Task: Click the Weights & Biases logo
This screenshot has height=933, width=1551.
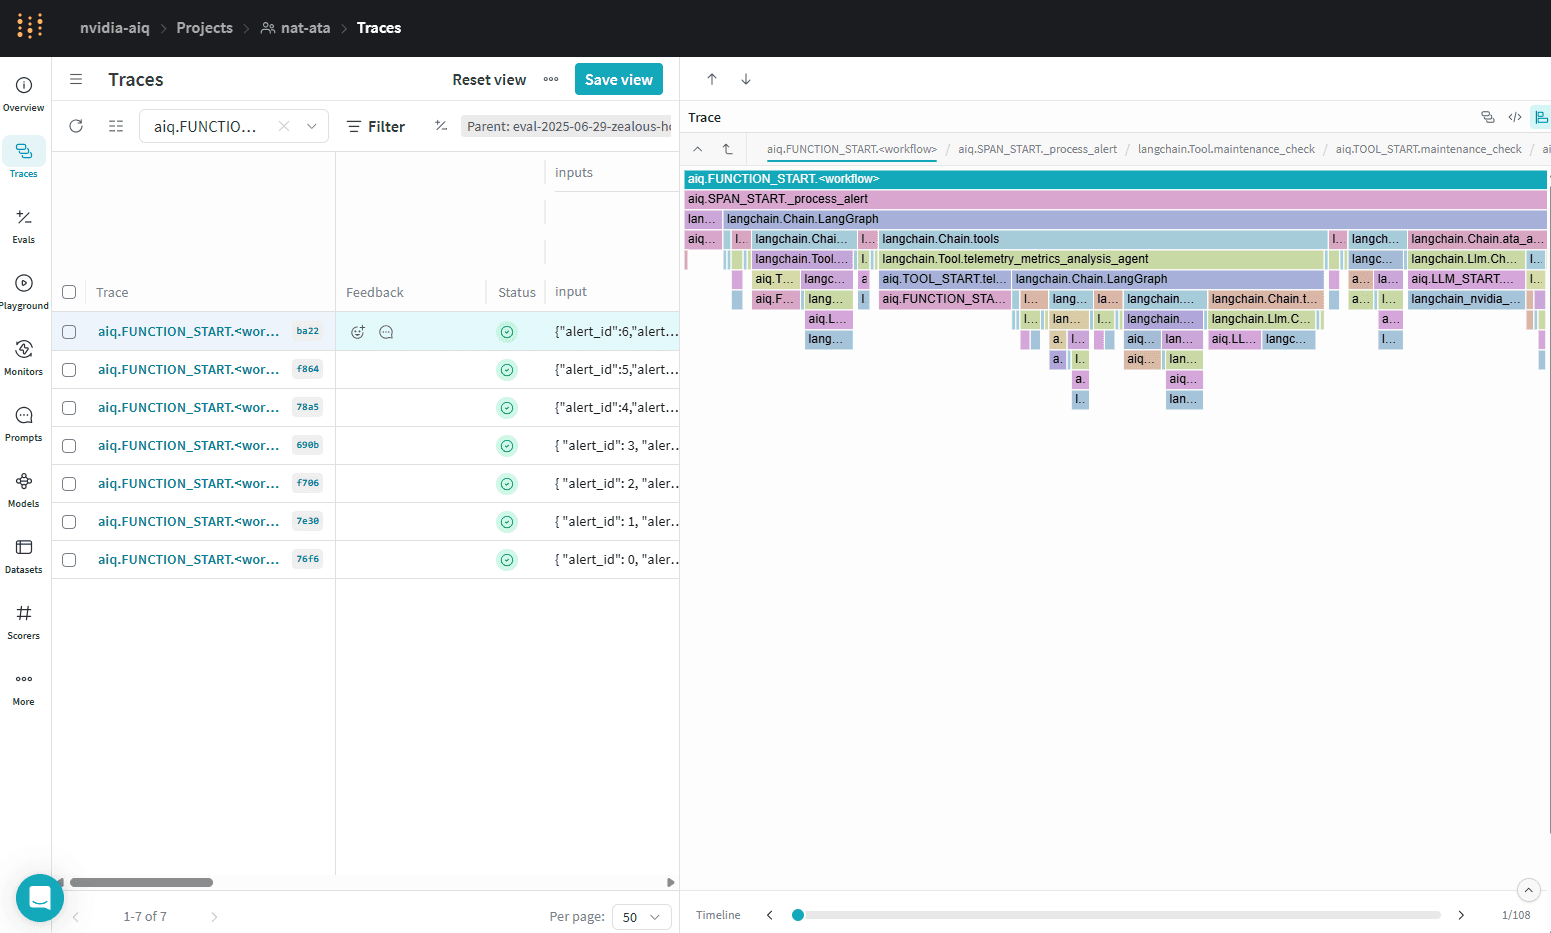Action: click(30, 27)
